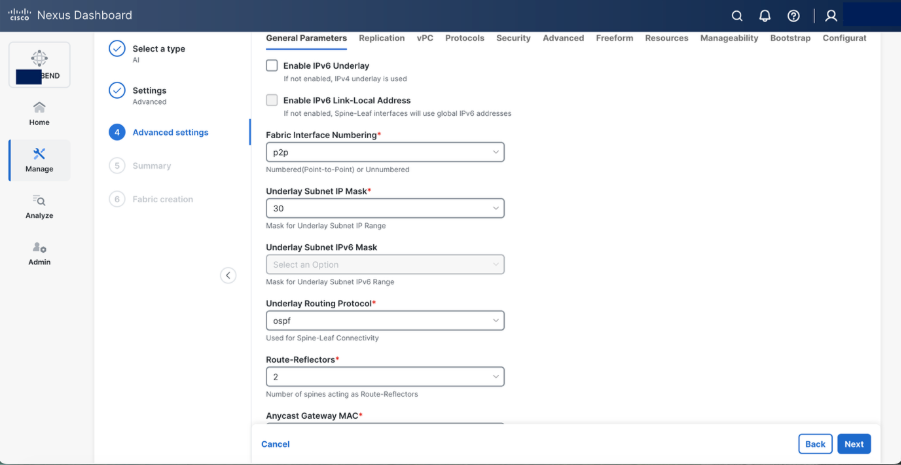Switch to Manageability tab
Screen dimensions: 901x465
pos(729,38)
